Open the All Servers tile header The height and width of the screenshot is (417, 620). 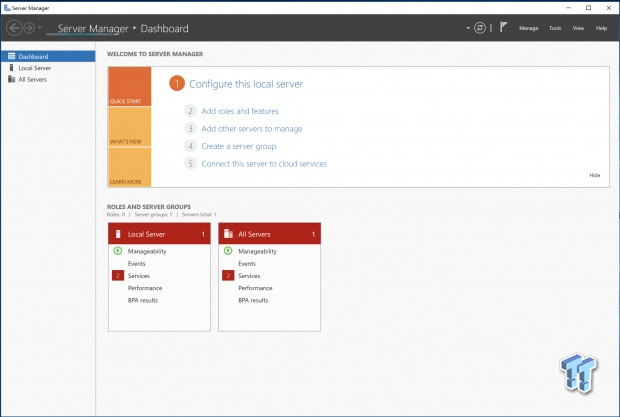270,234
